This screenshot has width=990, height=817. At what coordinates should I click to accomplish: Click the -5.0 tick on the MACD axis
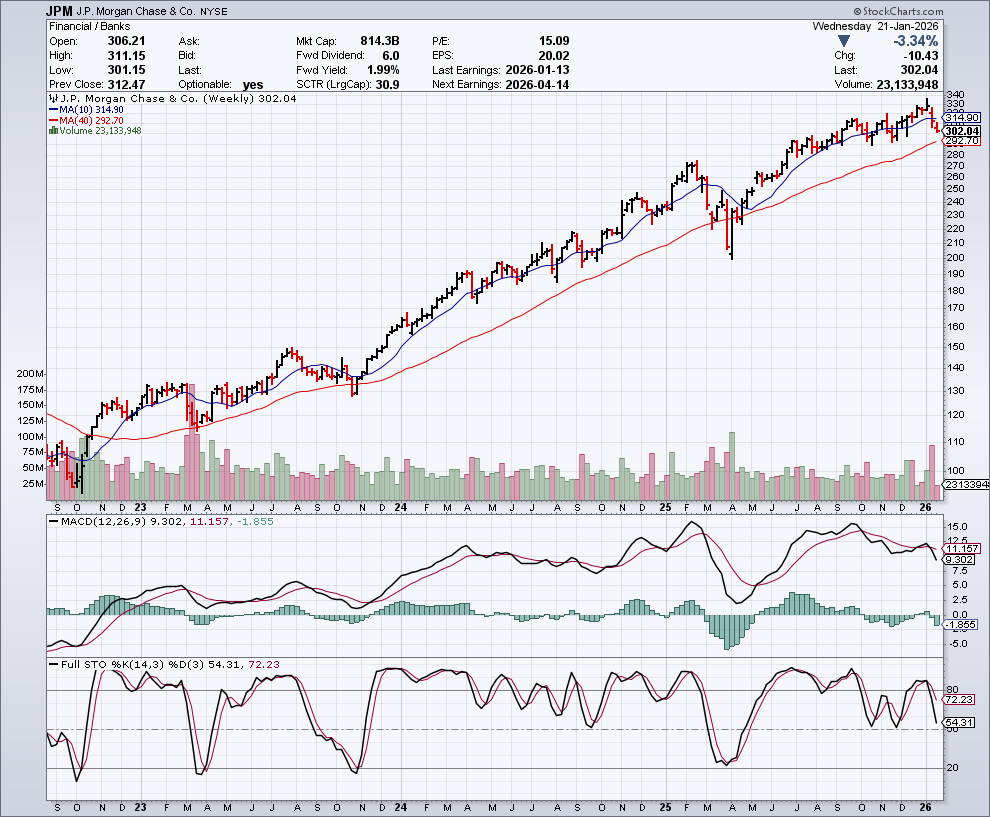coord(957,644)
